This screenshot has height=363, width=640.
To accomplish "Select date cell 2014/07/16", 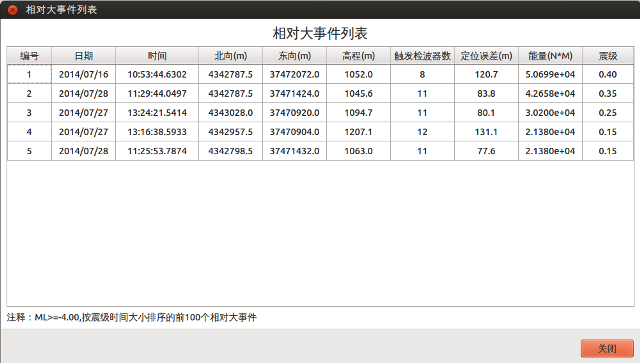I will pyautogui.click(x=84, y=74).
